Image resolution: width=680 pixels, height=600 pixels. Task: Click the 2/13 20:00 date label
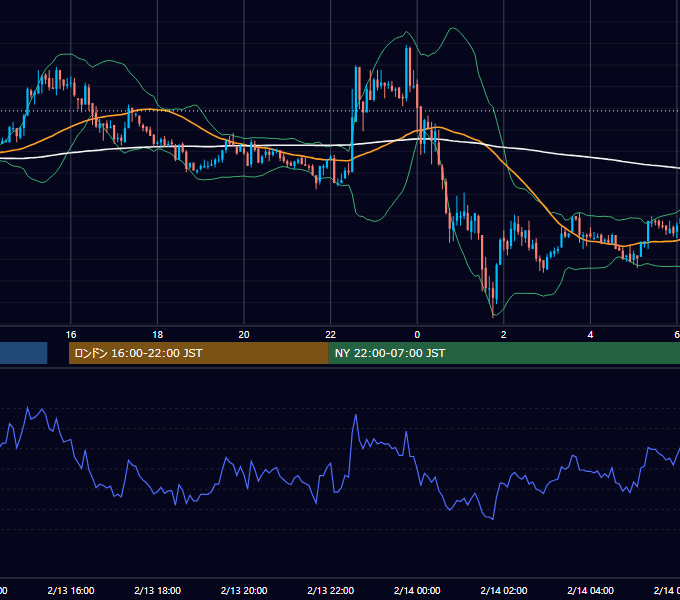pos(244,590)
